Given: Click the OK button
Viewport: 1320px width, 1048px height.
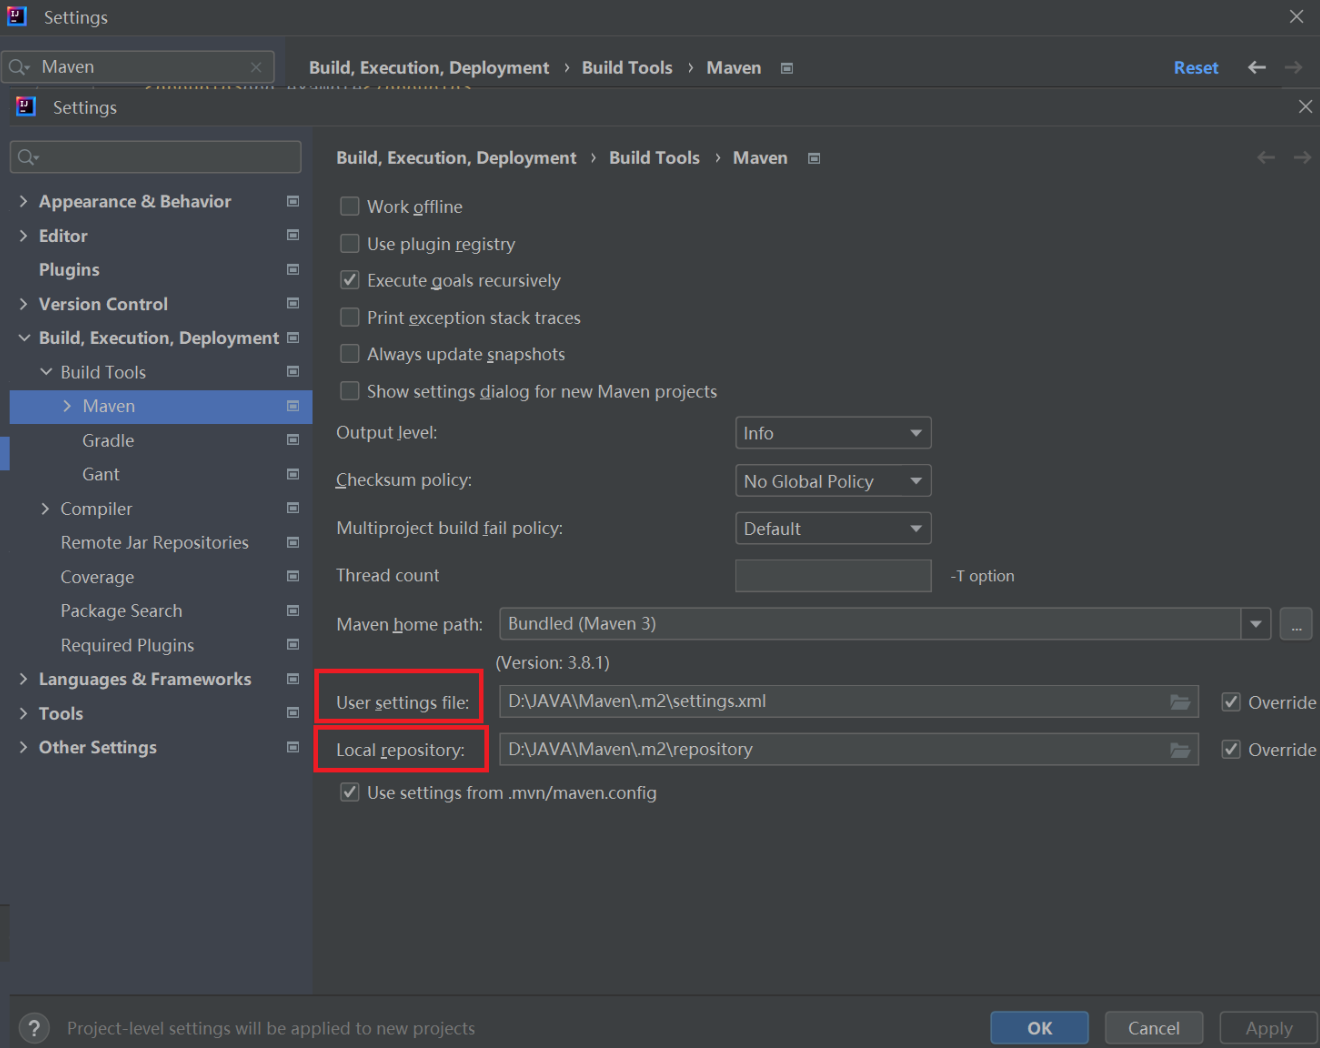Looking at the screenshot, I should [1040, 1028].
